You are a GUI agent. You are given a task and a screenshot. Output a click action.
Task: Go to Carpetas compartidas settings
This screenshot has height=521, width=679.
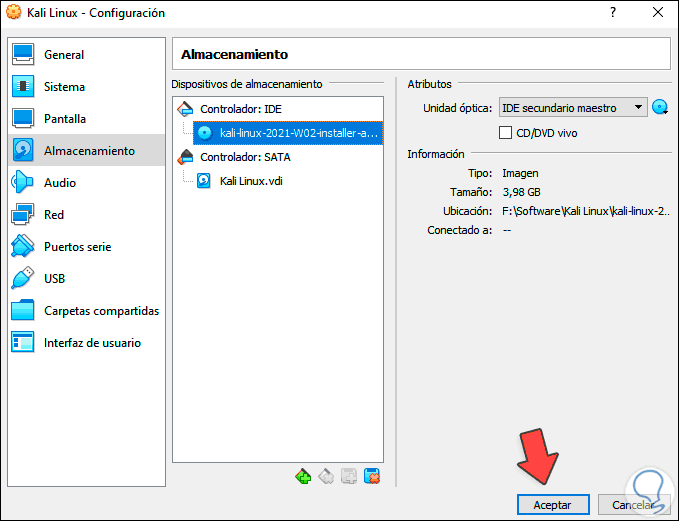[x=86, y=311]
